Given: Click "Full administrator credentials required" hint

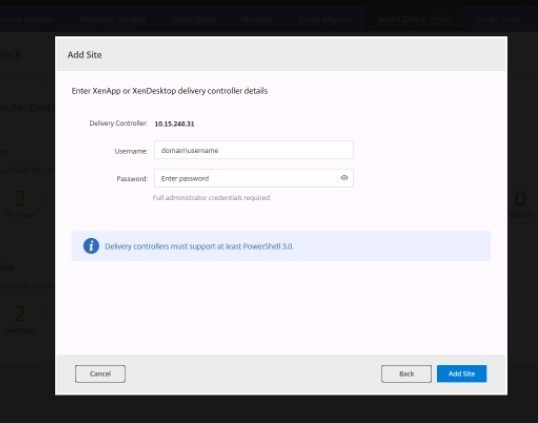Looking at the screenshot, I should [x=211, y=198].
